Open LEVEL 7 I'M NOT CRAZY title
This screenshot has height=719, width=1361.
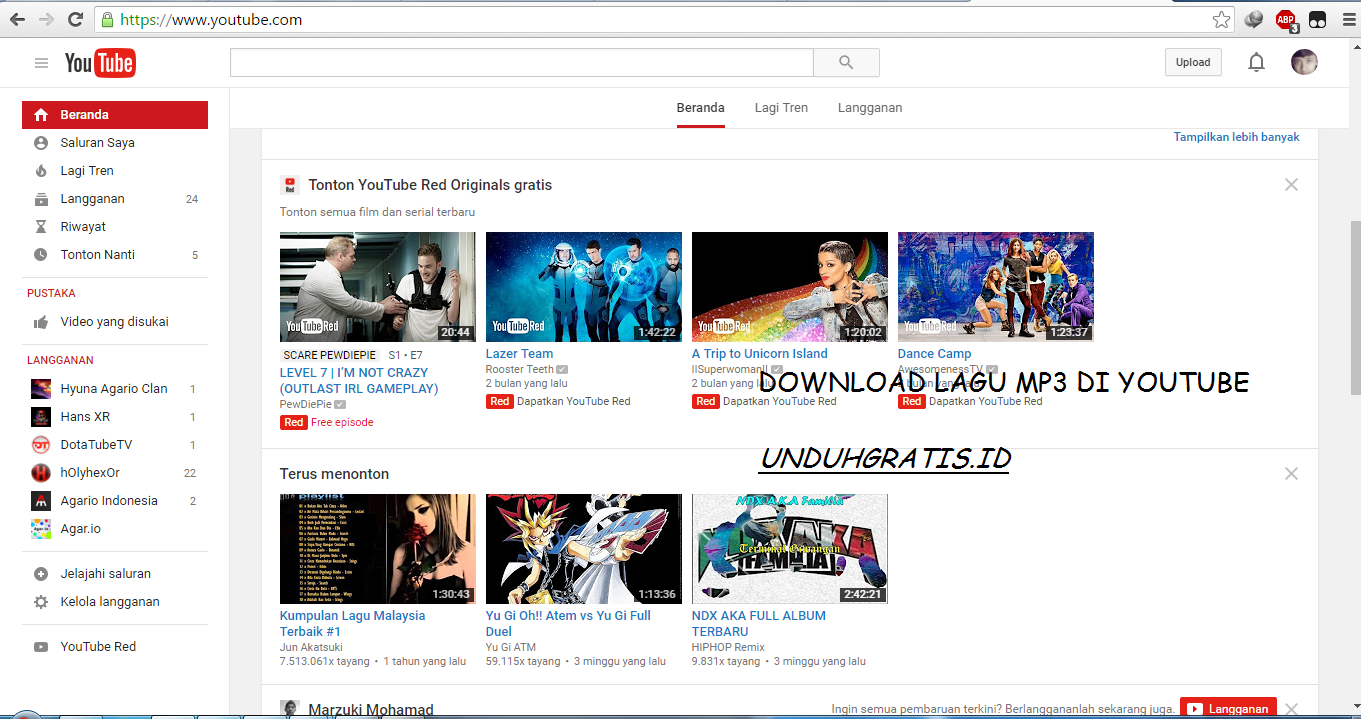pyautogui.click(x=359, y=381)
